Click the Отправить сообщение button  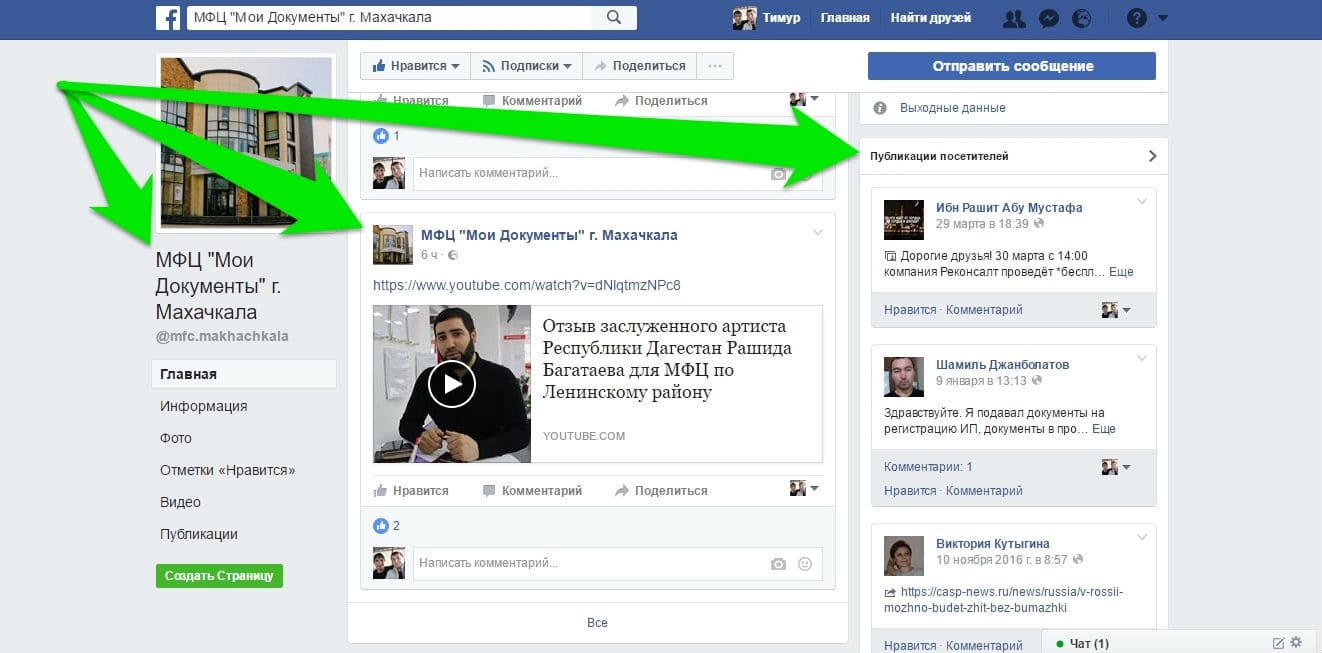tap(1012, 66)
